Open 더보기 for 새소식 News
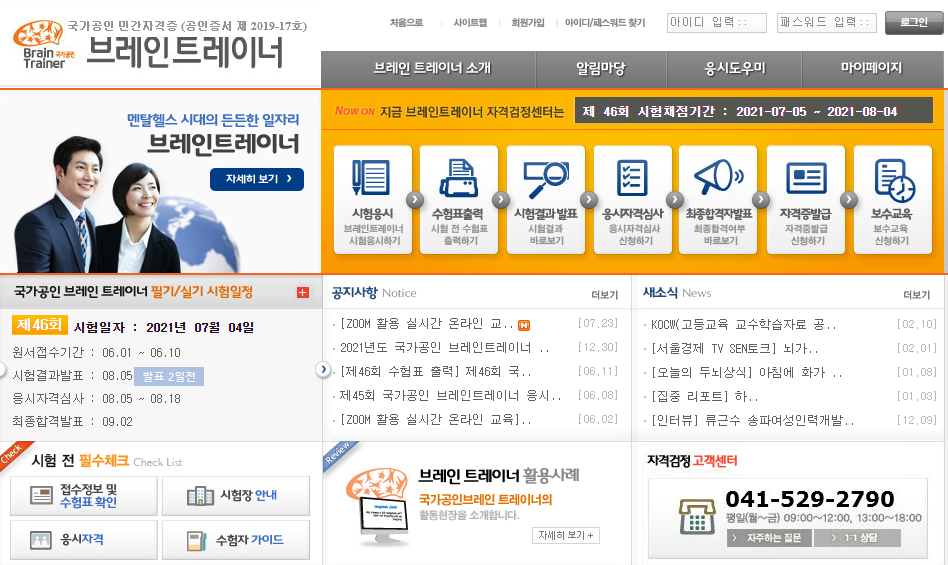Viewport: 948px width, 565px height. 917,295
